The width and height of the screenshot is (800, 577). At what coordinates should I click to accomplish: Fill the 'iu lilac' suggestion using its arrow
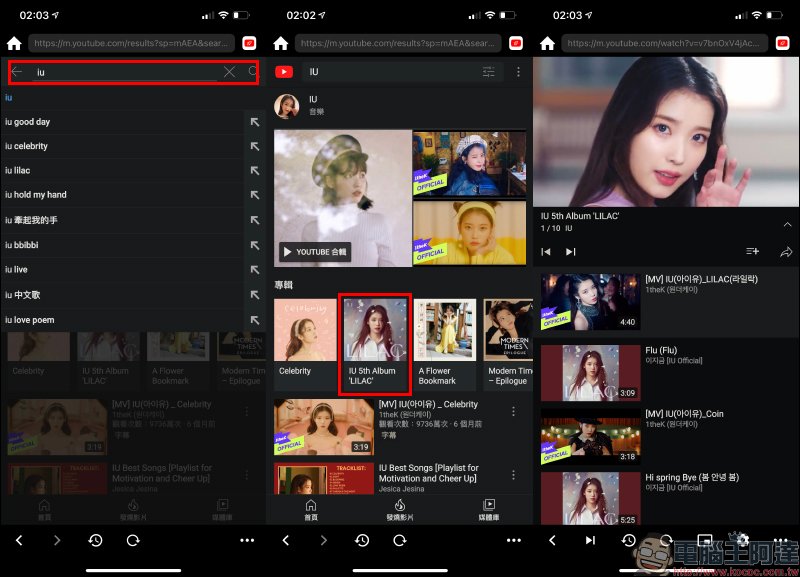[x=254, y=171]
